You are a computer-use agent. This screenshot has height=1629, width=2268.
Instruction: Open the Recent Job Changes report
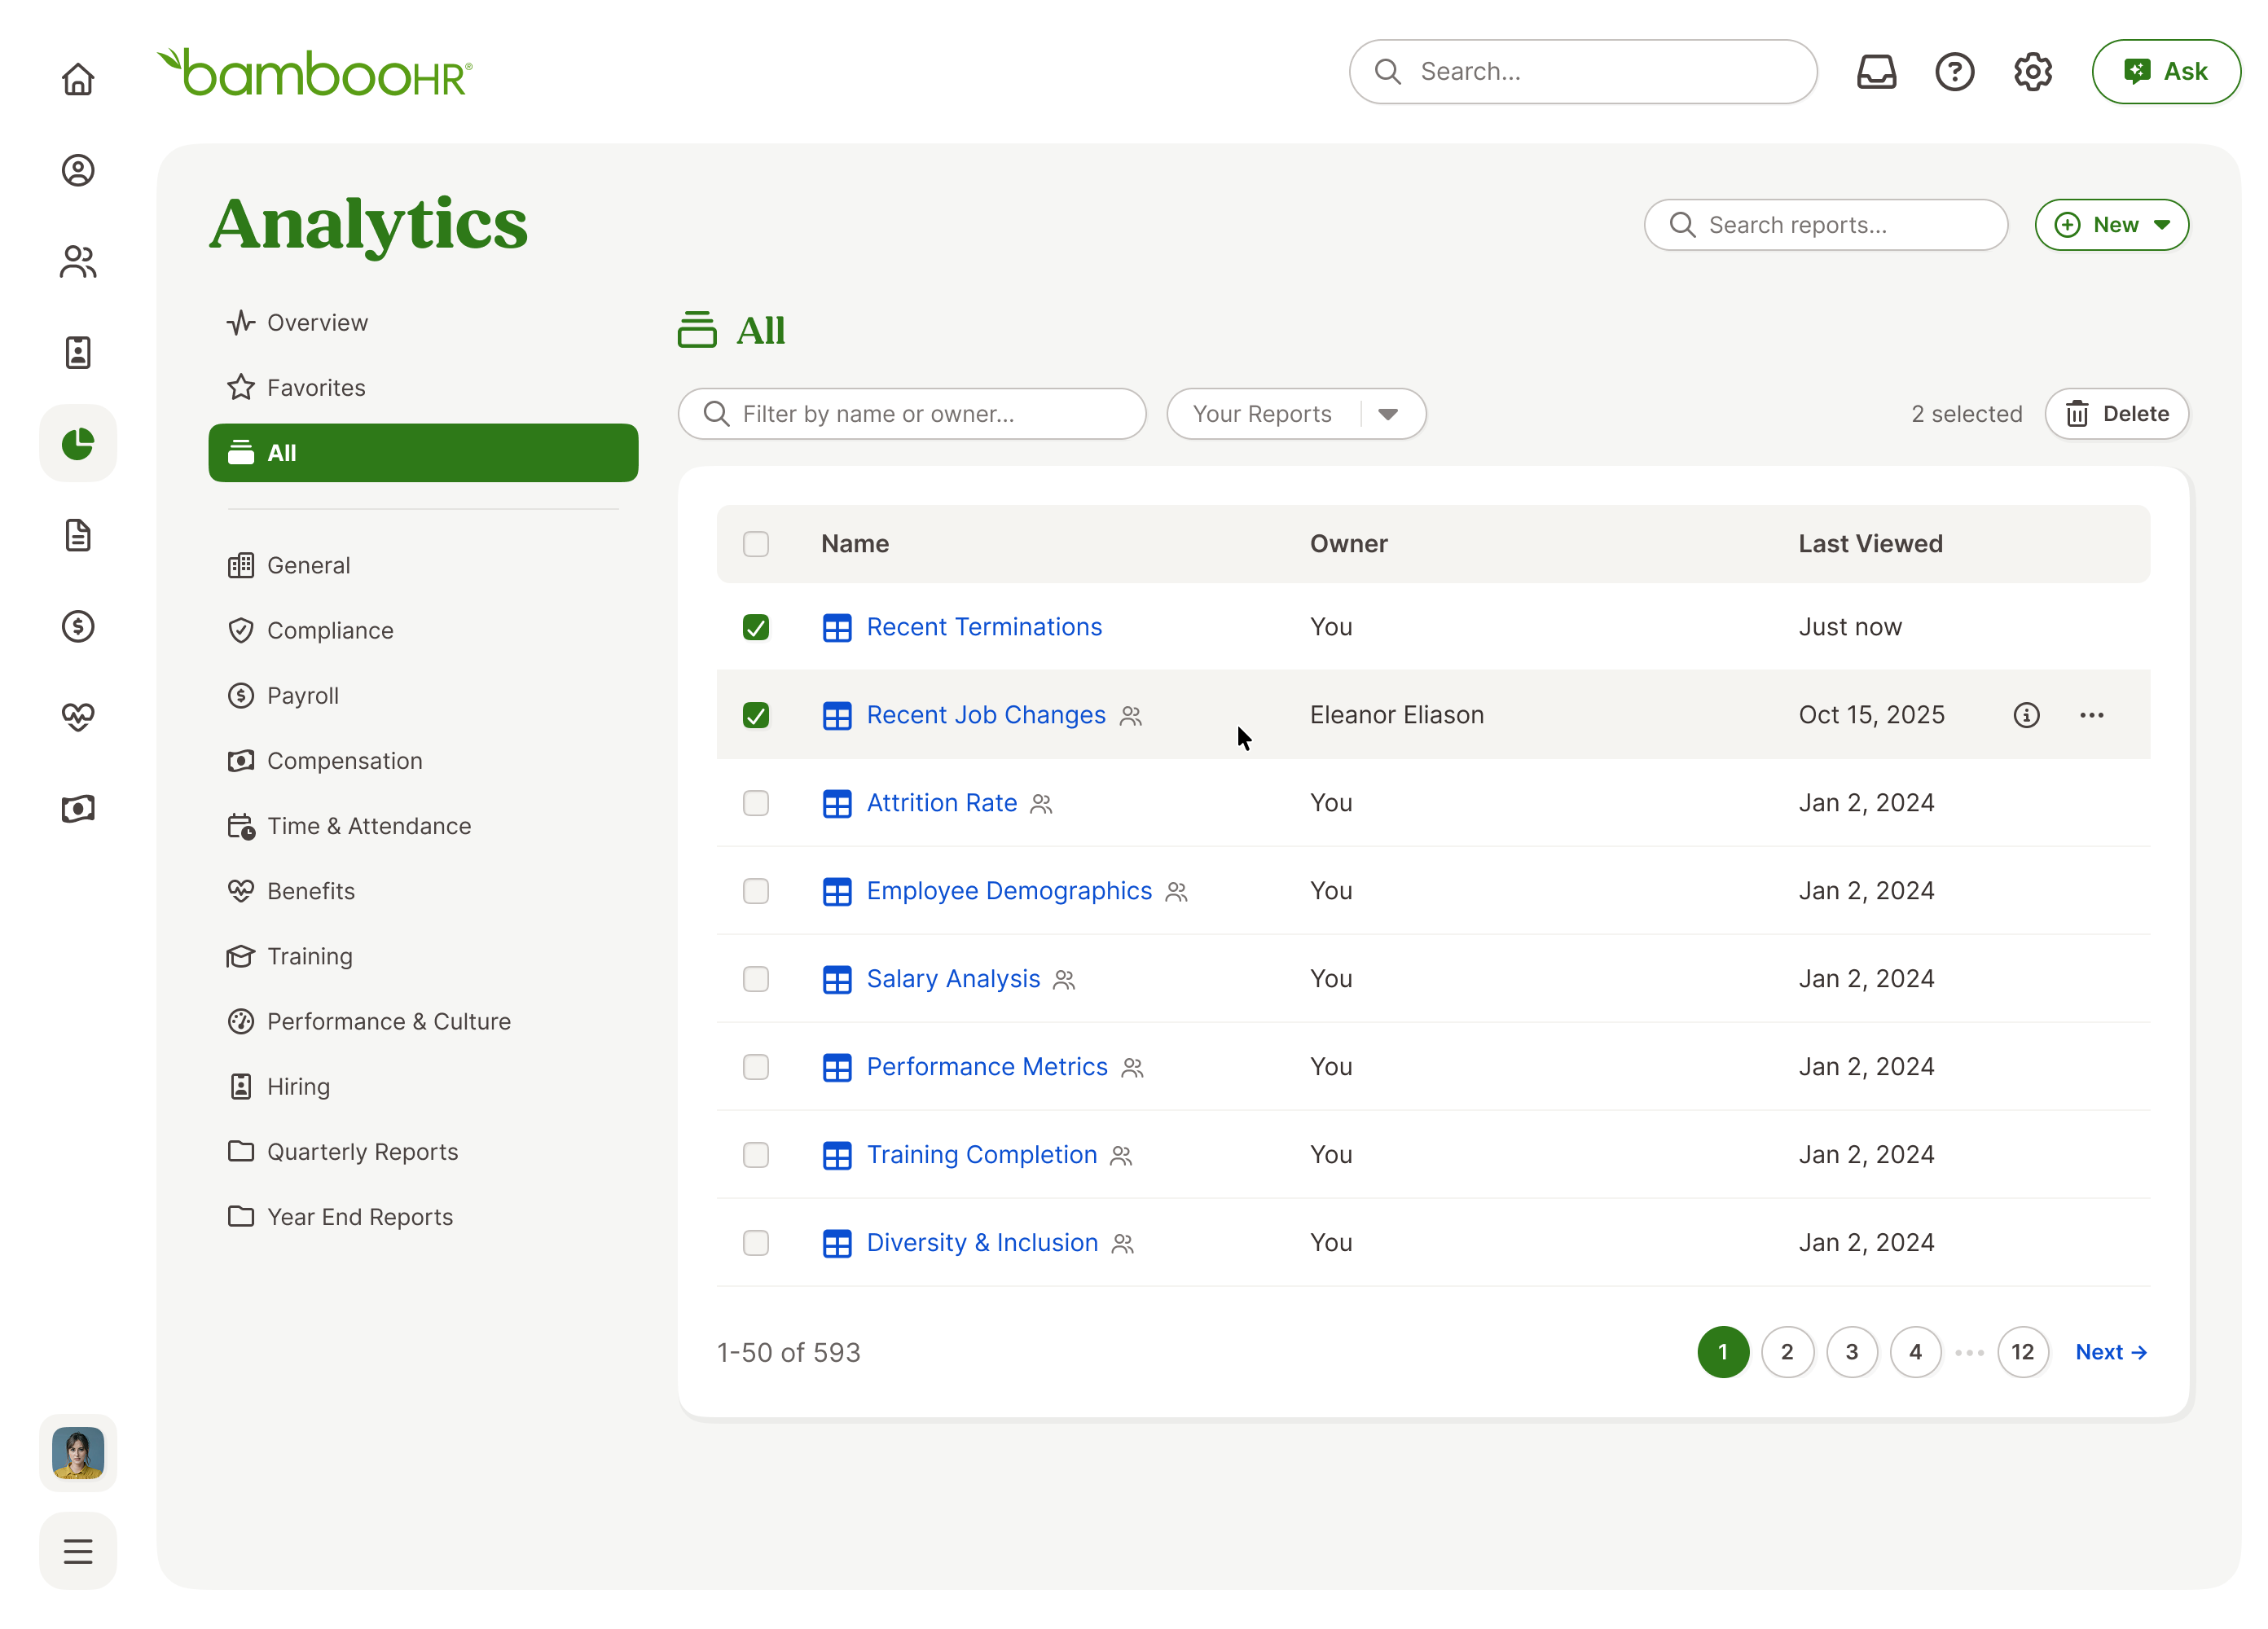986,715
